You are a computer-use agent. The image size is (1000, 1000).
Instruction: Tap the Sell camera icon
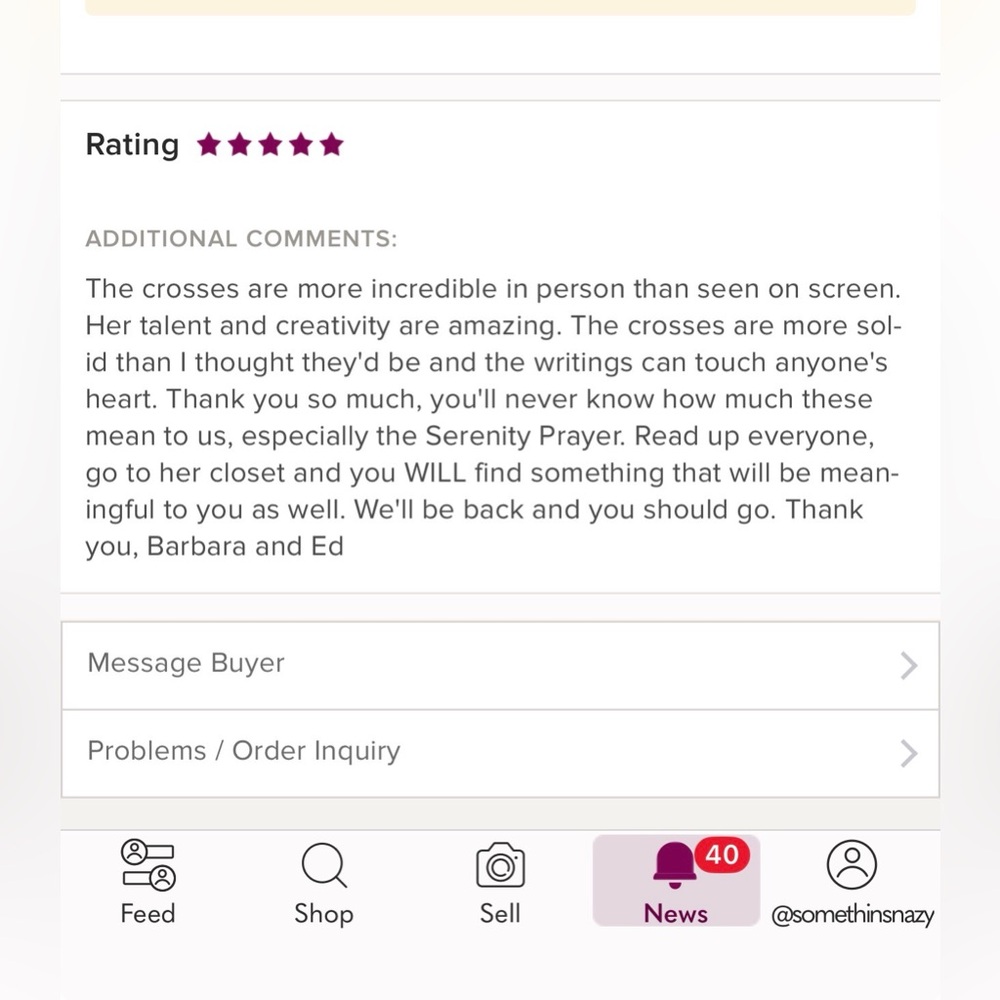[501, 865]
